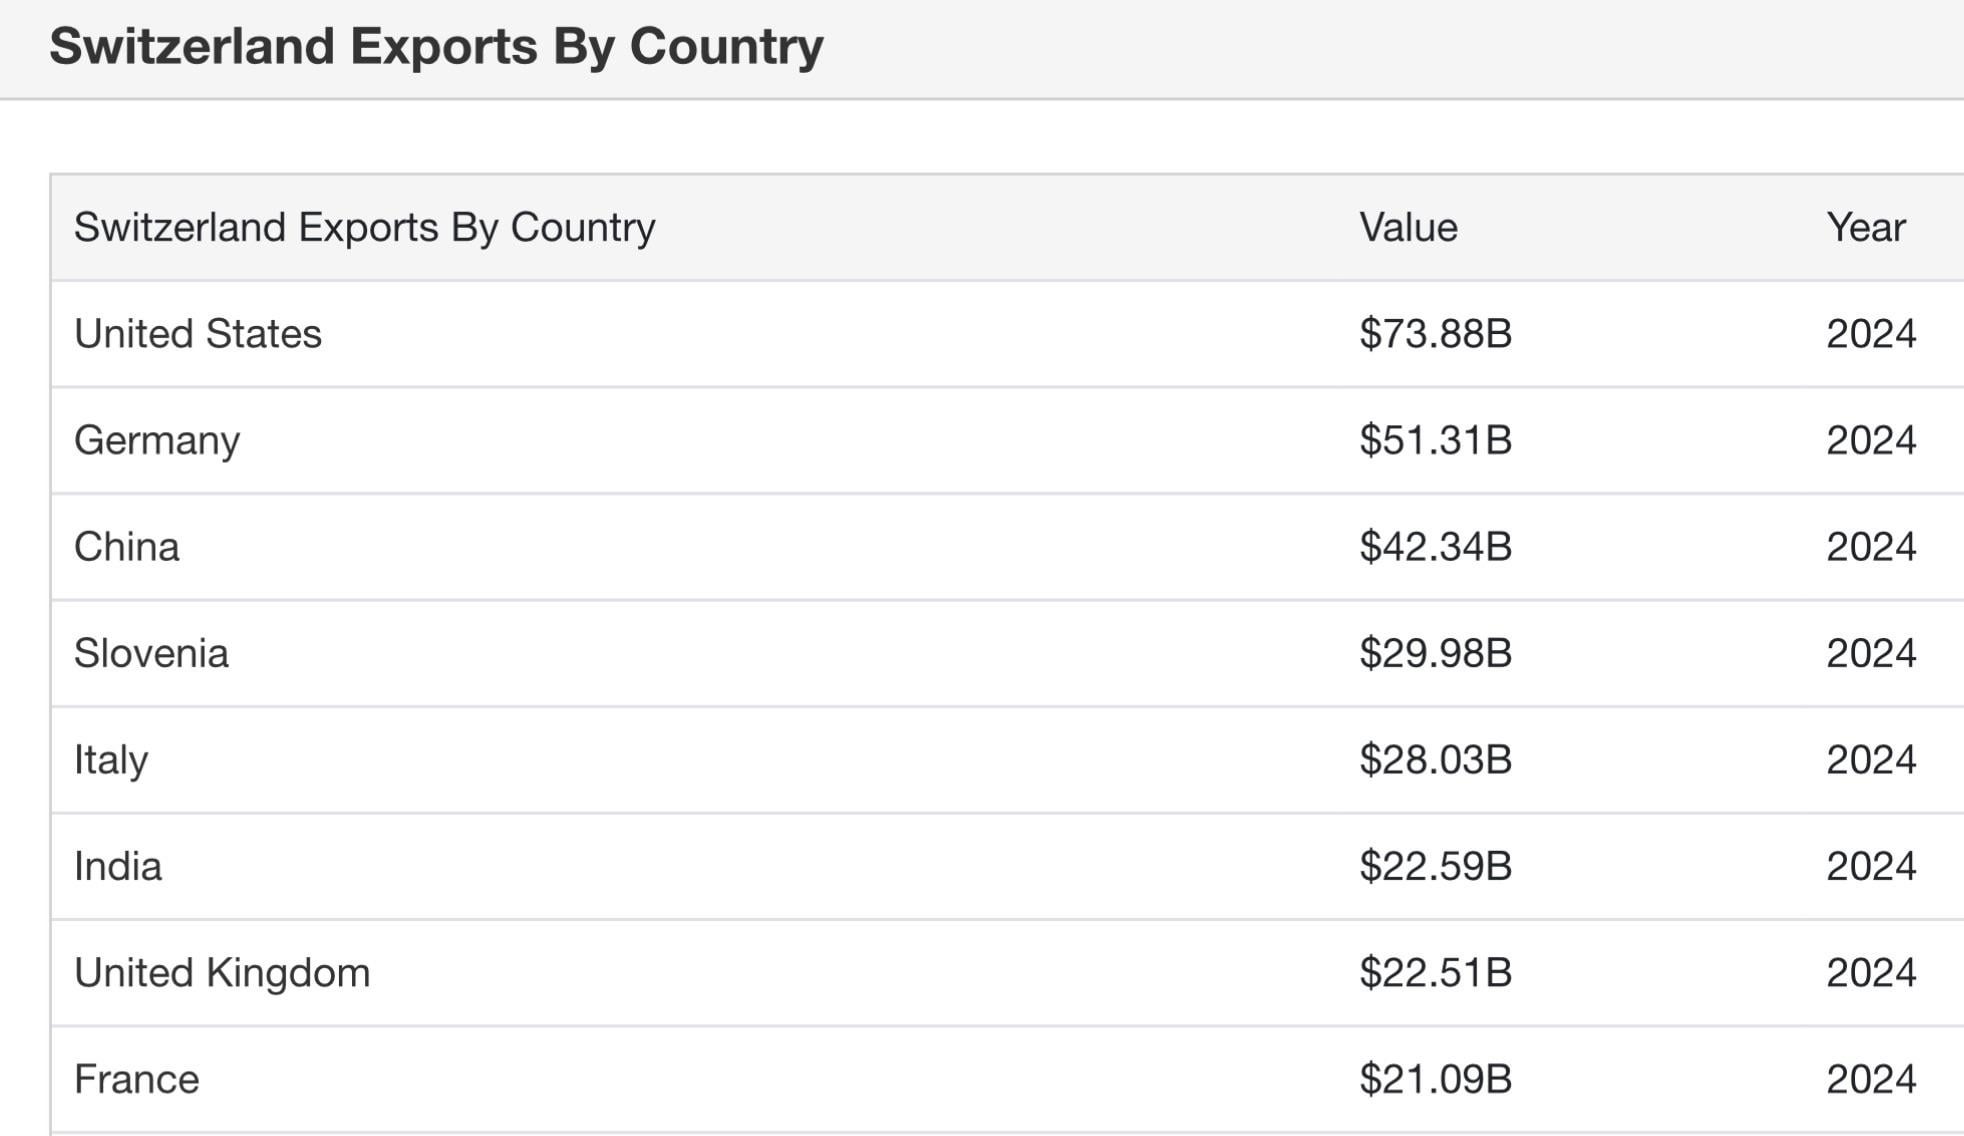Select the $42.34B China value
Viewport: 1964px width, 1136px height.
[x=1435, y=547]
